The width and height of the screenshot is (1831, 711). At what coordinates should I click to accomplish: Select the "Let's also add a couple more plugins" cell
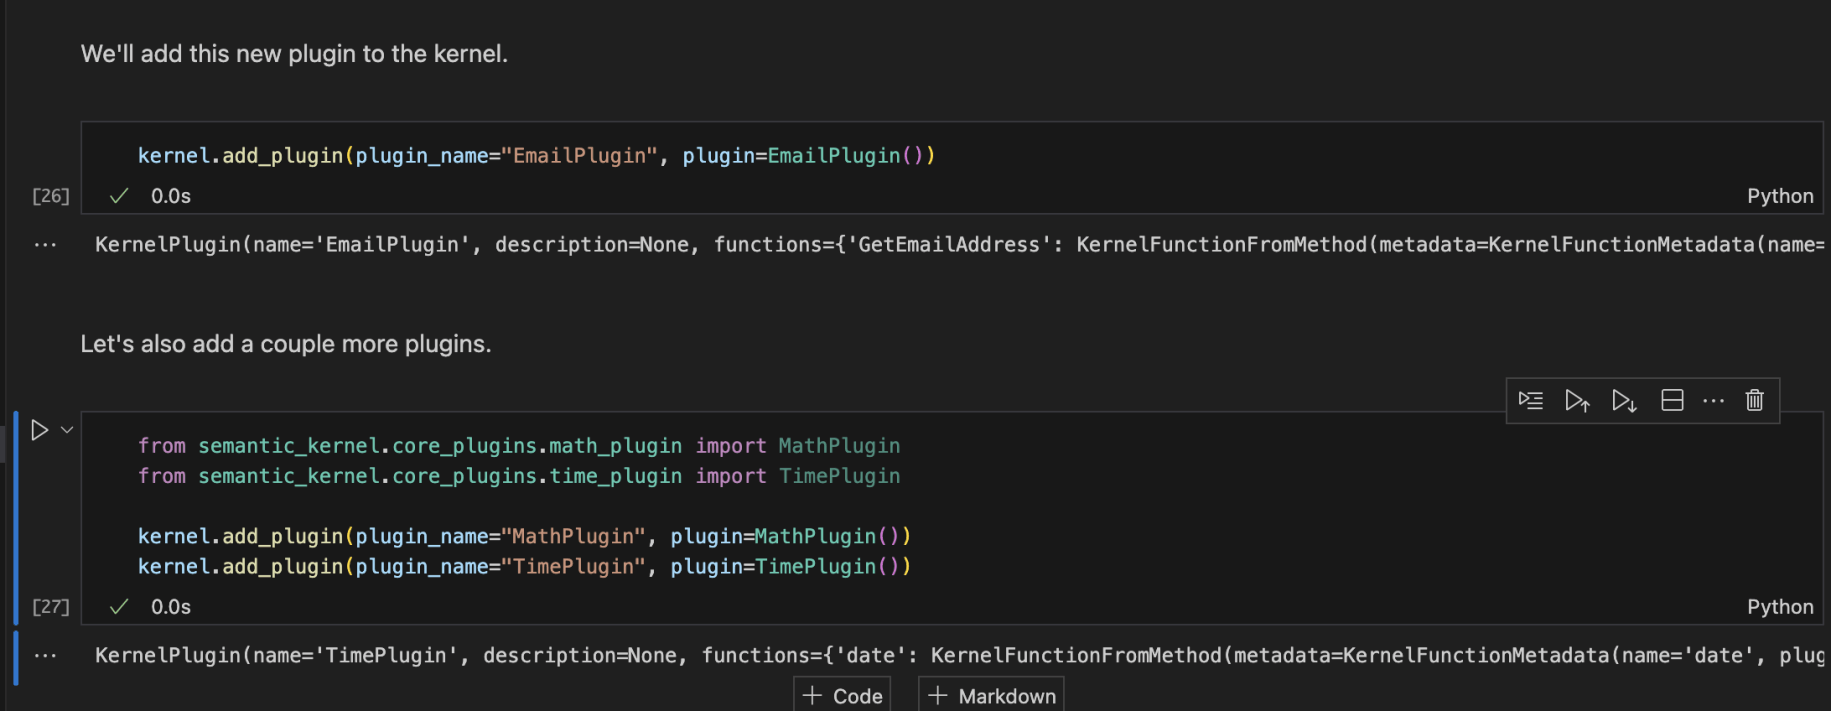click(x=286, y=344)
